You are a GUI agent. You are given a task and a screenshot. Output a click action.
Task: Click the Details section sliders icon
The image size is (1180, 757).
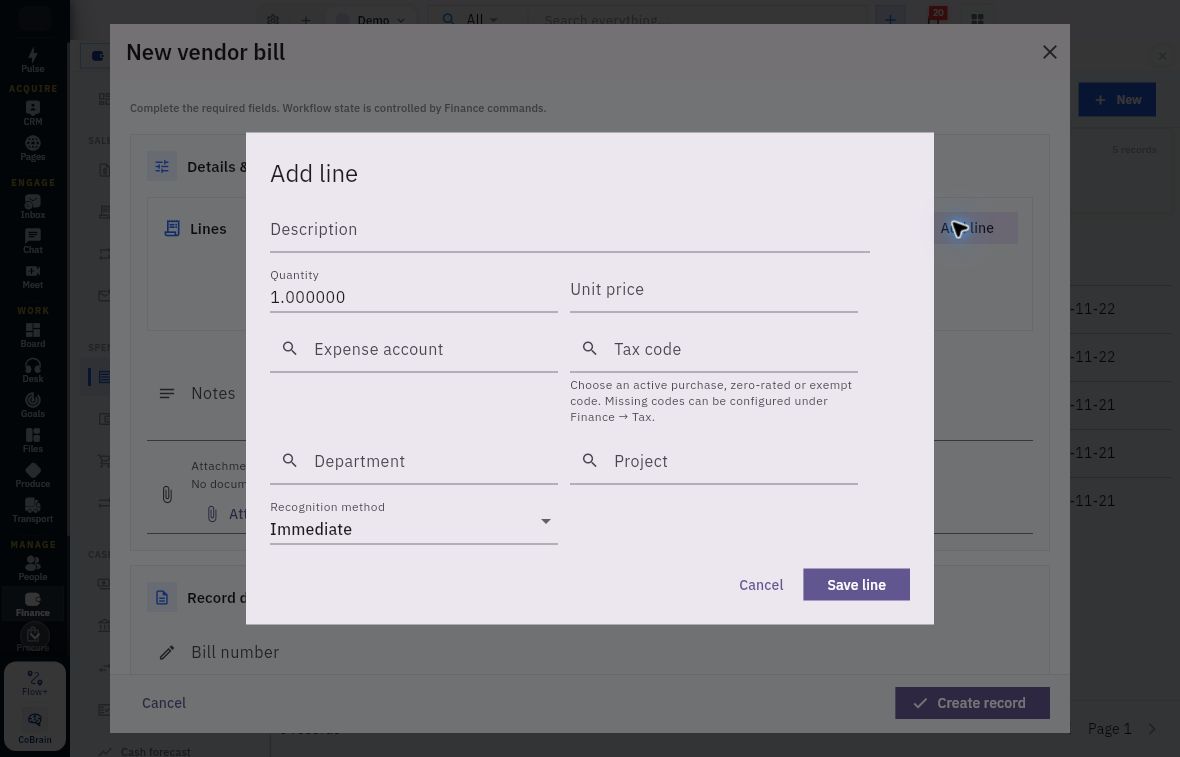click(x=162, y=166)
